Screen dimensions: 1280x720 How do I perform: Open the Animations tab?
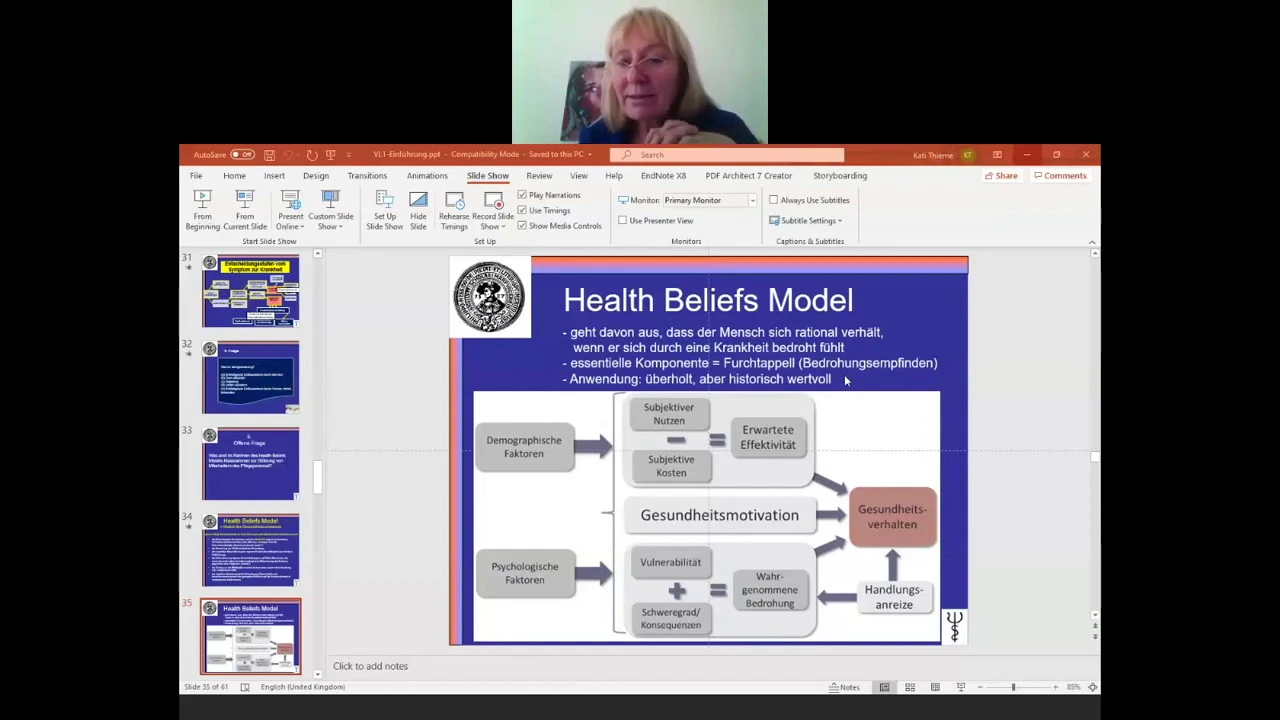427,176
